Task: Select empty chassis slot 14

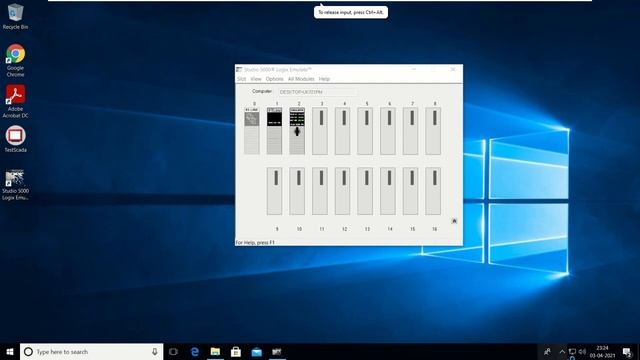Action: coord(388,191)
